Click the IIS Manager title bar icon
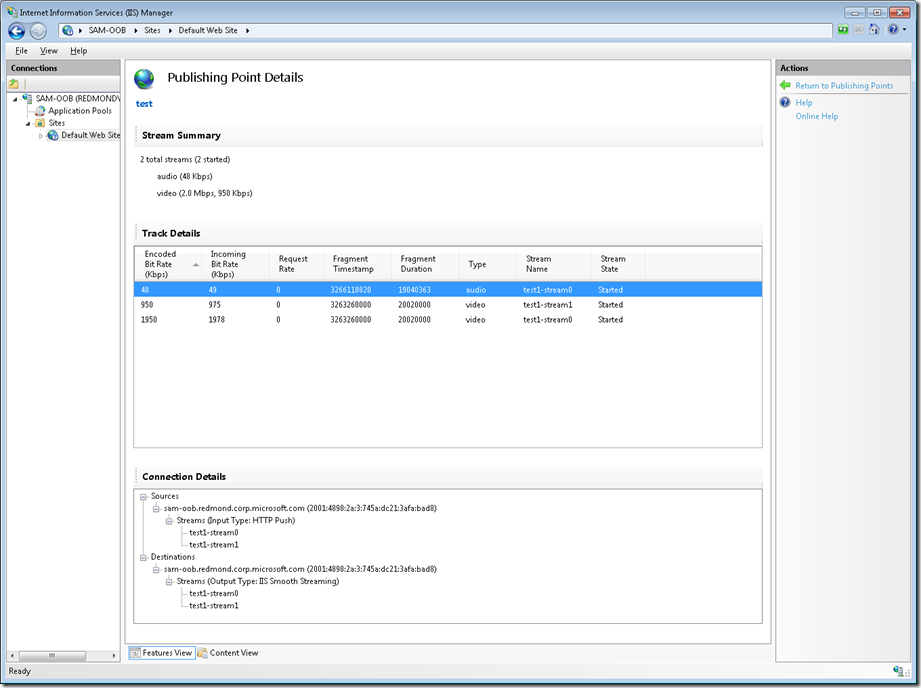Screen dimensions: 921x688 [12, 12]
